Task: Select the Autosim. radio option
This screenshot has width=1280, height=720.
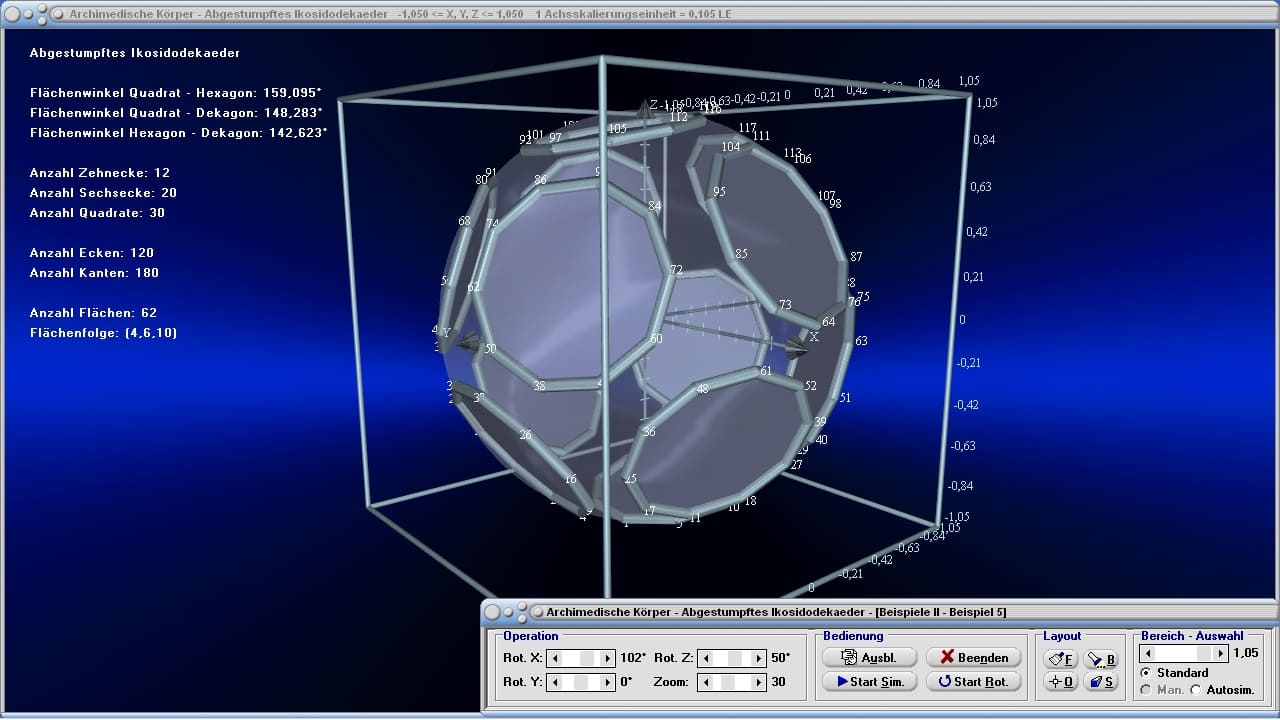Action: (1223, 690)
